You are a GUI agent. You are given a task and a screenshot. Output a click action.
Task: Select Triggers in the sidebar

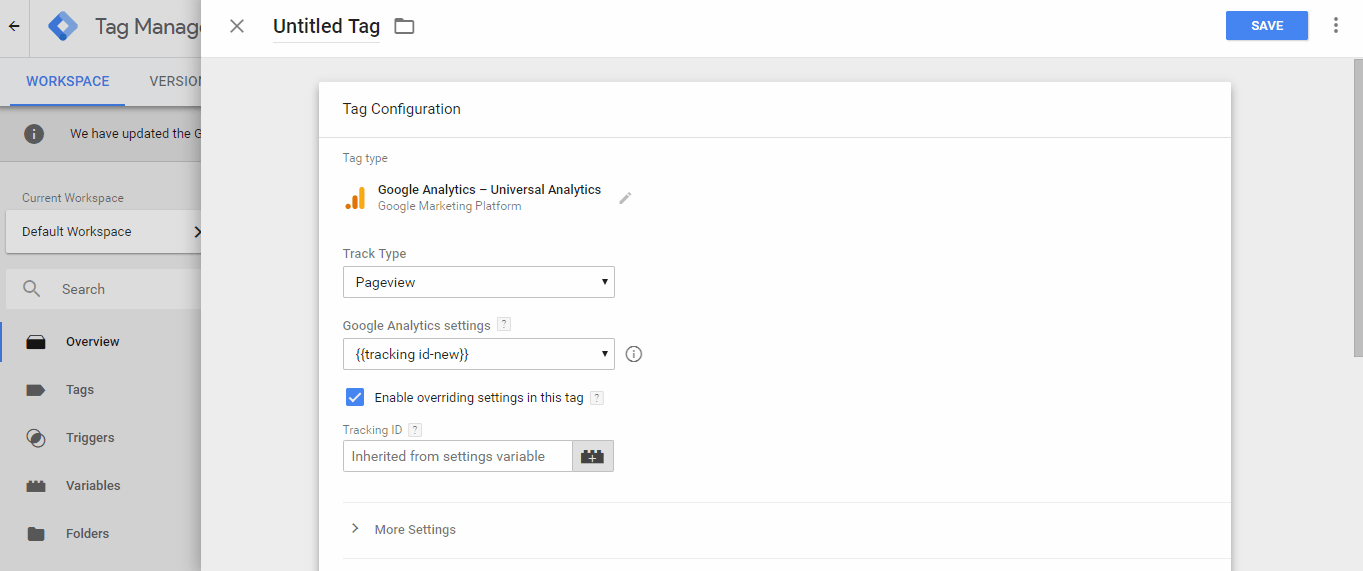90,438
